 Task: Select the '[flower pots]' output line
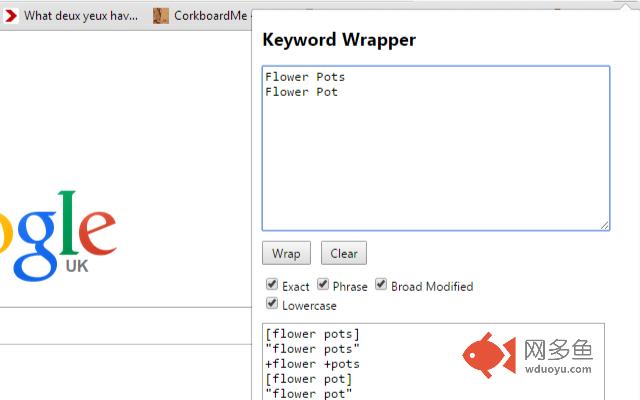click(x=312, y=334)
